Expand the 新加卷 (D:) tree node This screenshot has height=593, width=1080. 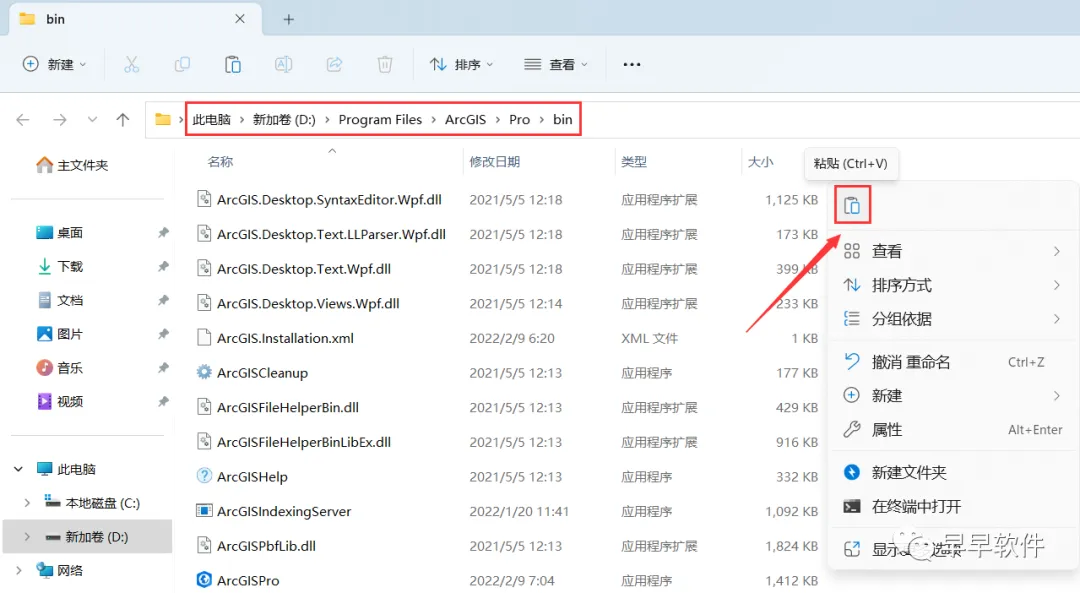pos(27,537)
